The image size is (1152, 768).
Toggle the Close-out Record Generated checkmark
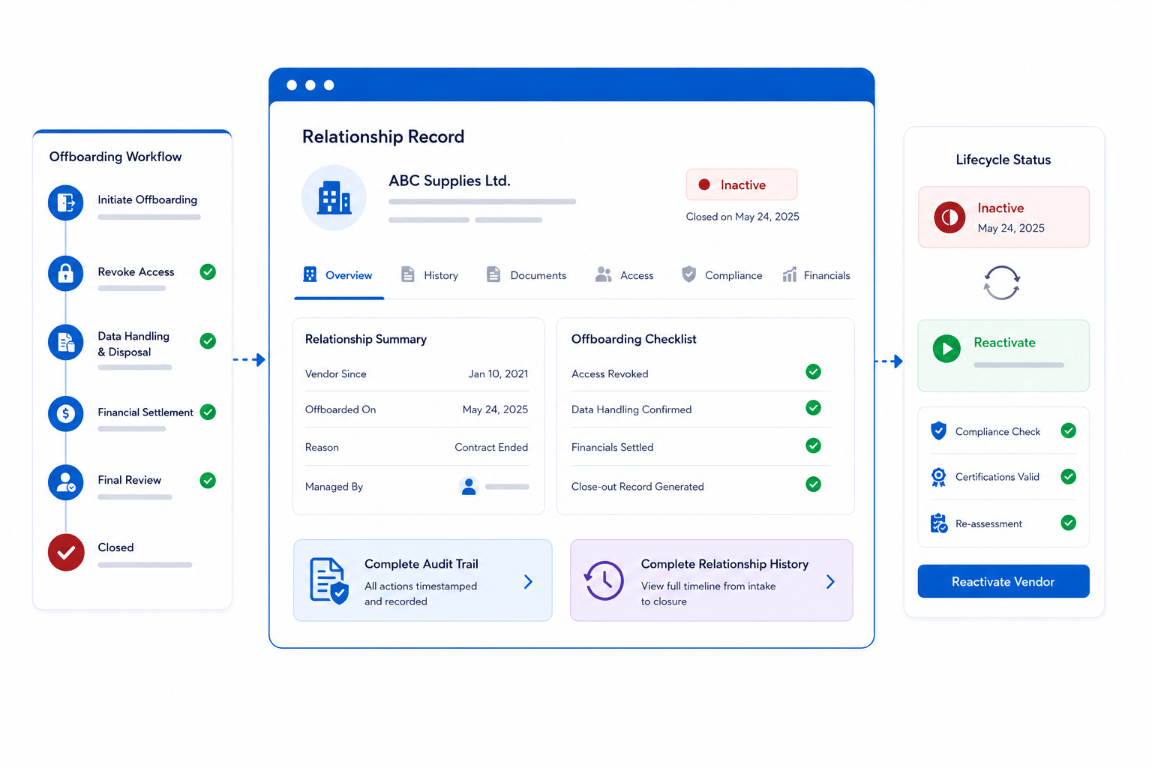[813, 484]
